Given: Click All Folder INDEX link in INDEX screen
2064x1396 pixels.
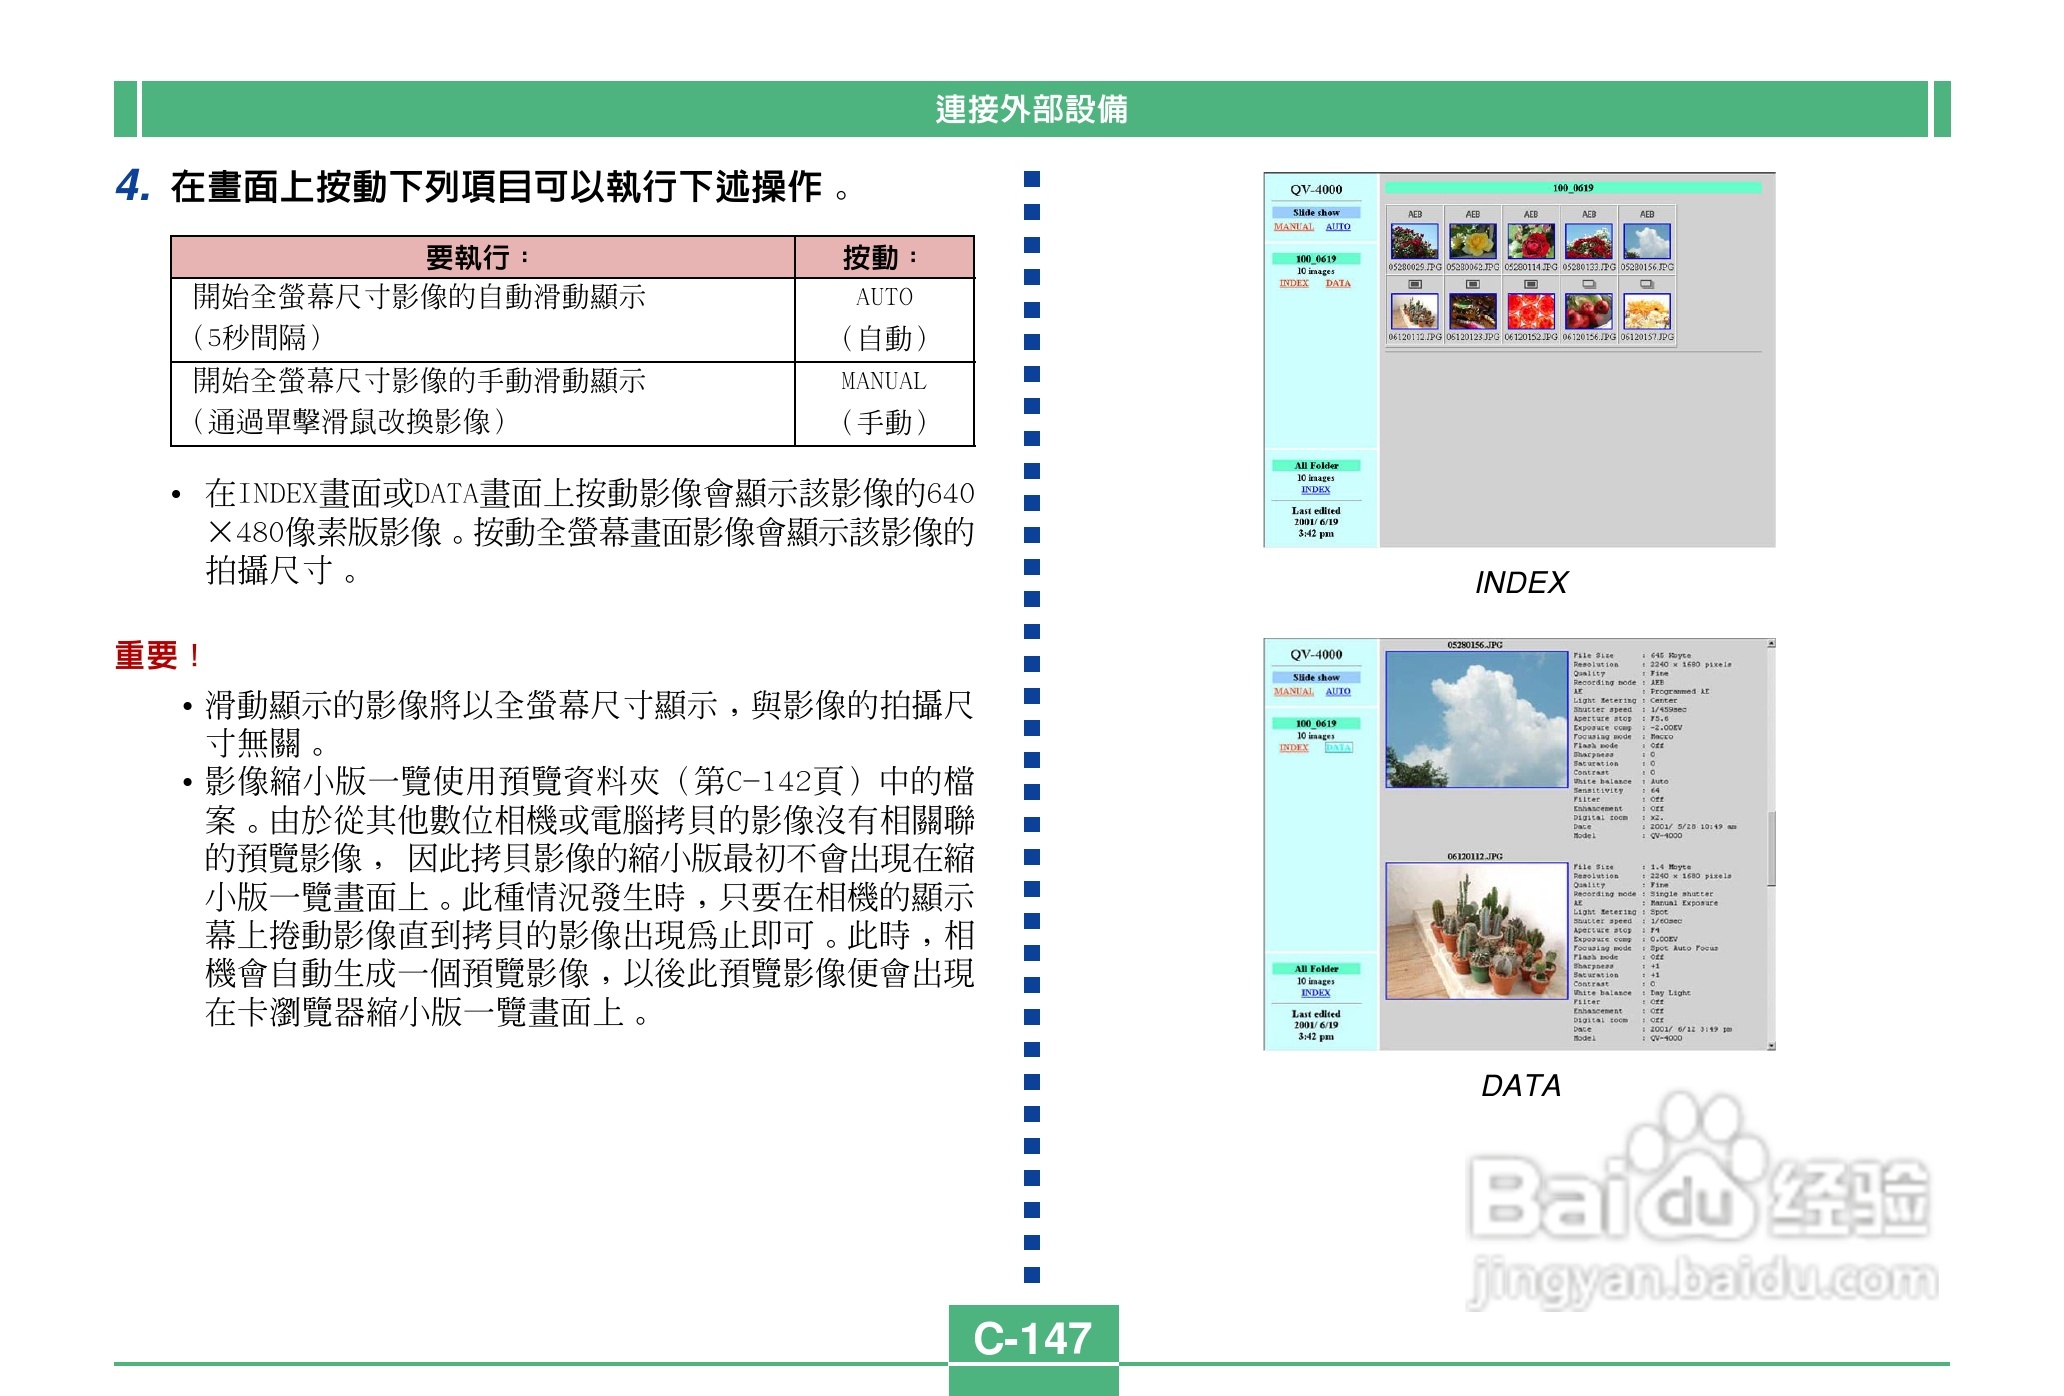Looking at the screenshot, I should [1315, 490].
